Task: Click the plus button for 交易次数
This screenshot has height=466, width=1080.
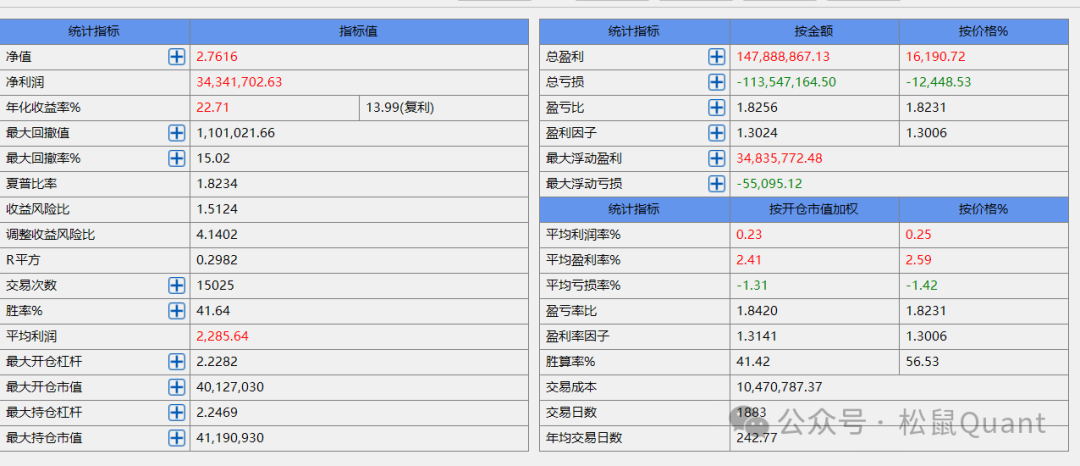Action: tap(177, 285)
